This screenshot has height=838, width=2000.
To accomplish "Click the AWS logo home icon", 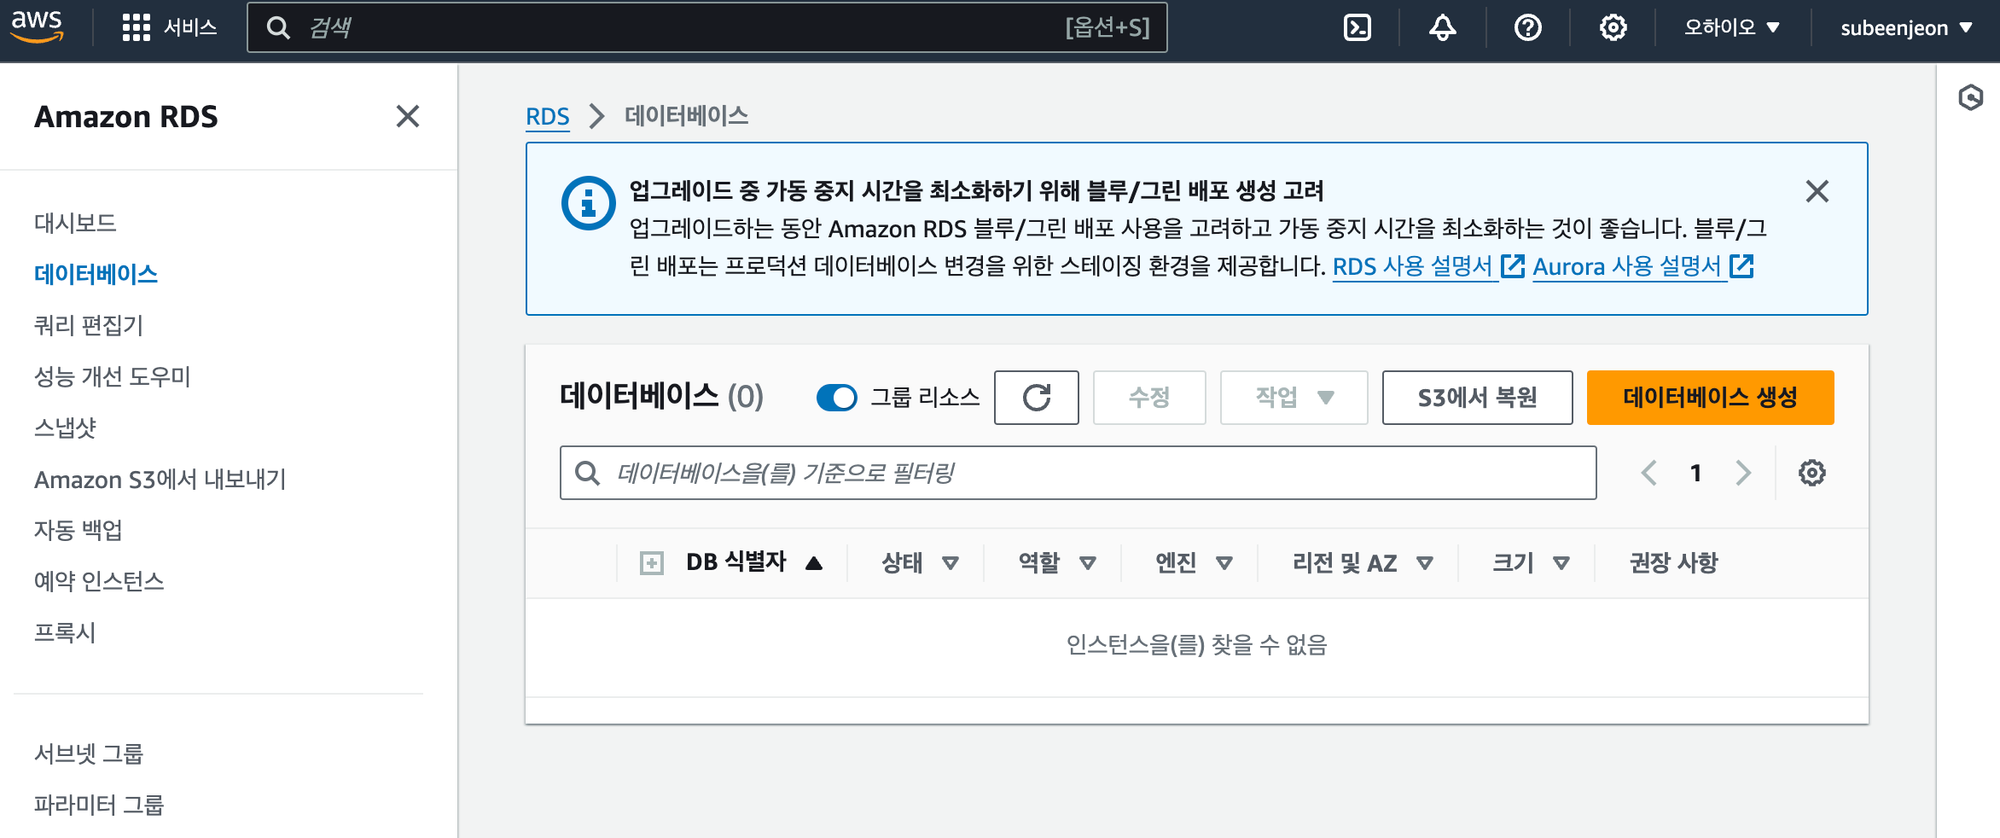I will pos(37,27).
